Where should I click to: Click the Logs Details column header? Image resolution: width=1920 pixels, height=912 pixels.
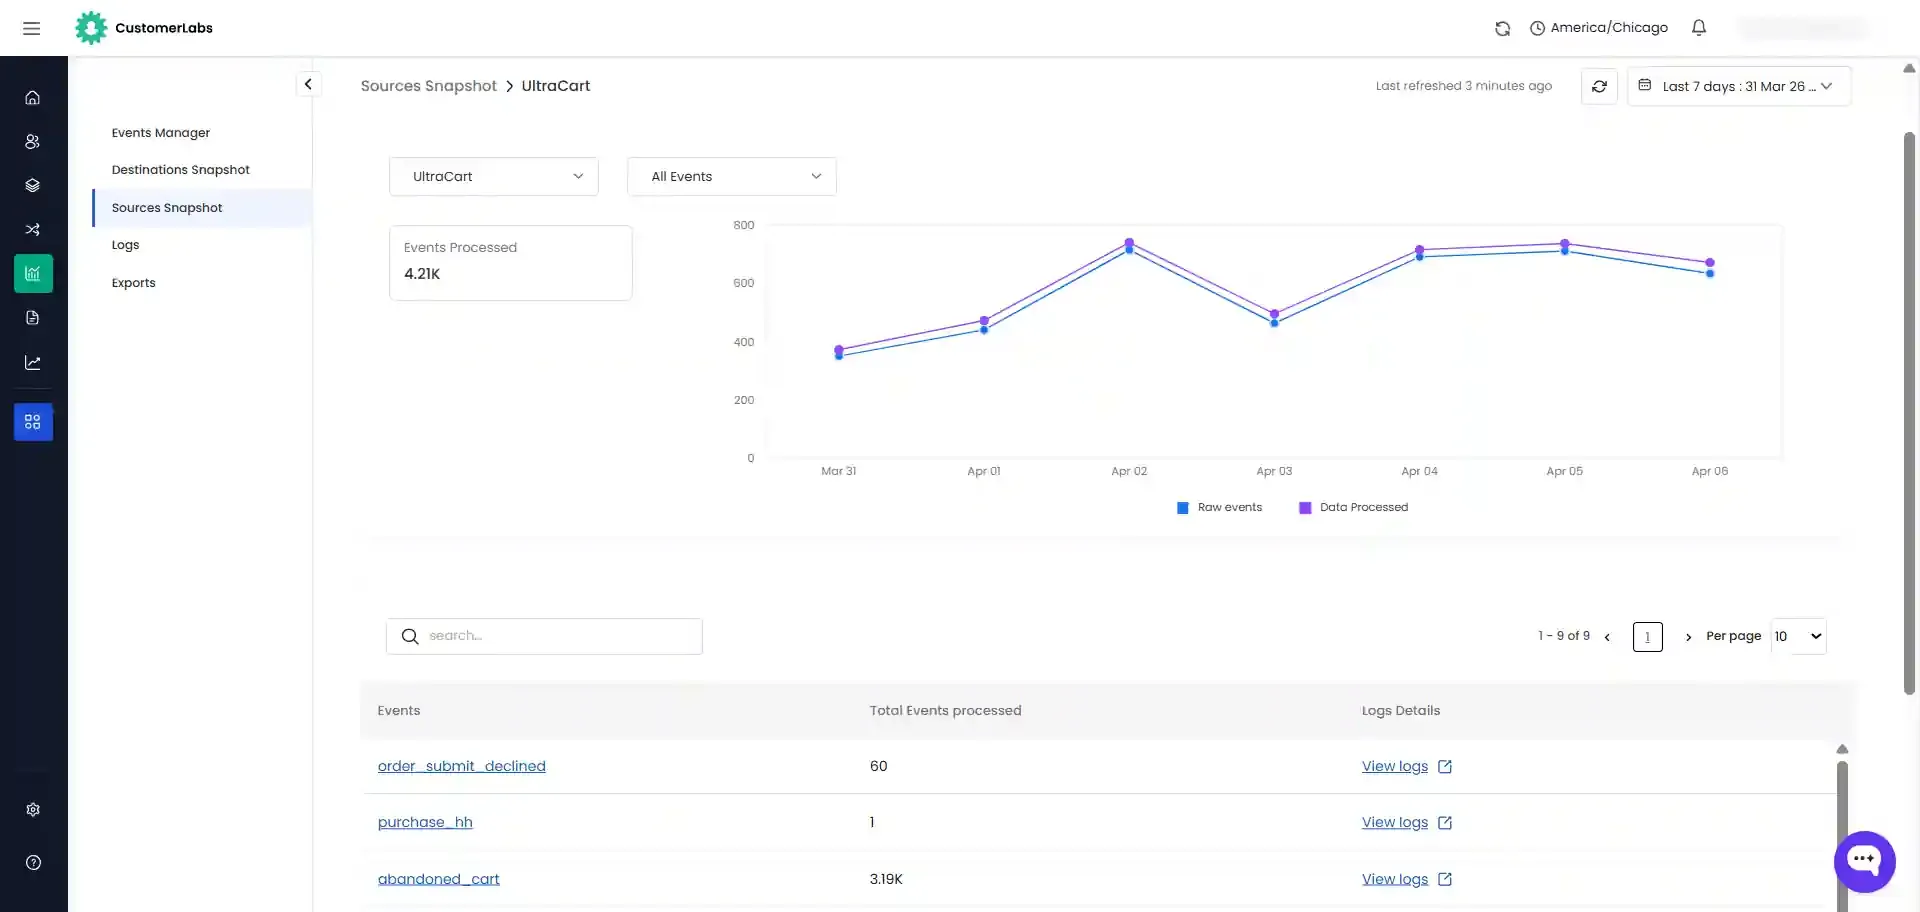[1401, 711]
